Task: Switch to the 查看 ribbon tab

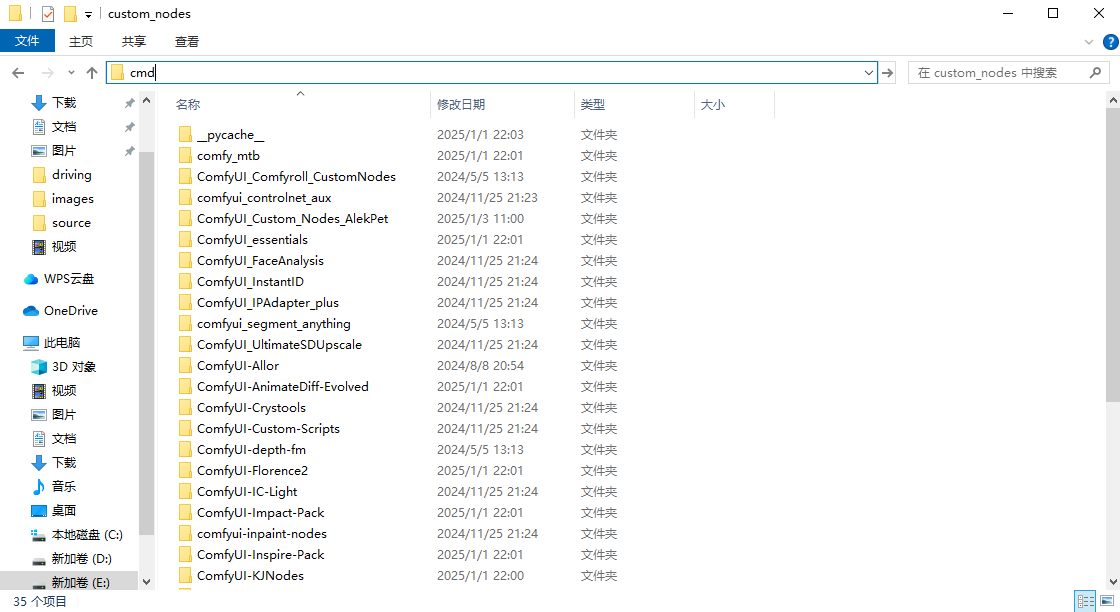Action: (187, 41)
